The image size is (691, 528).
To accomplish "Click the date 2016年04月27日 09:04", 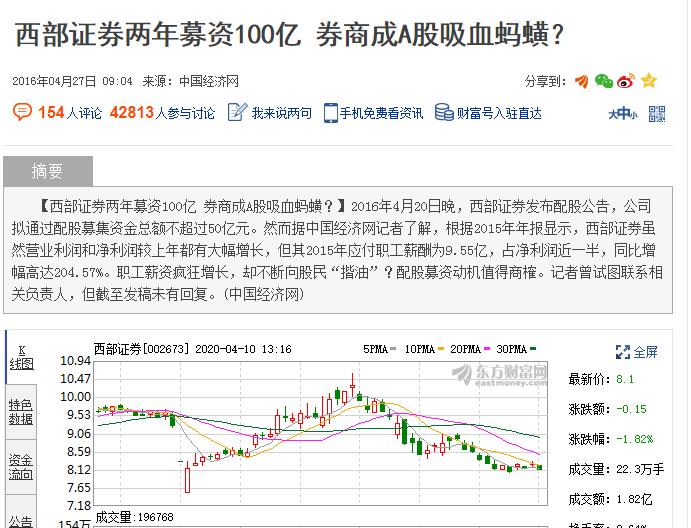I will 72,82.
